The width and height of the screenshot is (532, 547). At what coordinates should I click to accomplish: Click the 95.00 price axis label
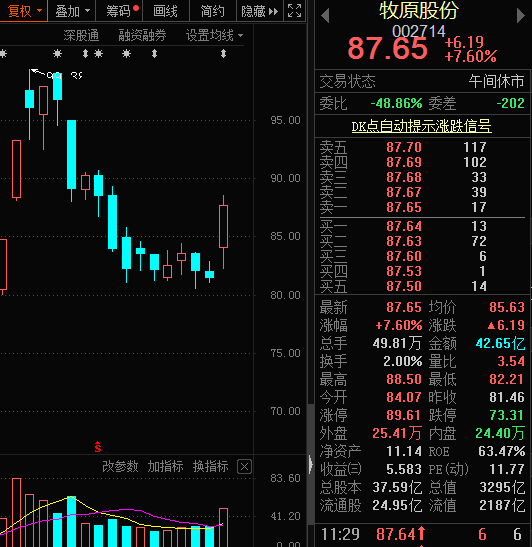pos(285,120)
